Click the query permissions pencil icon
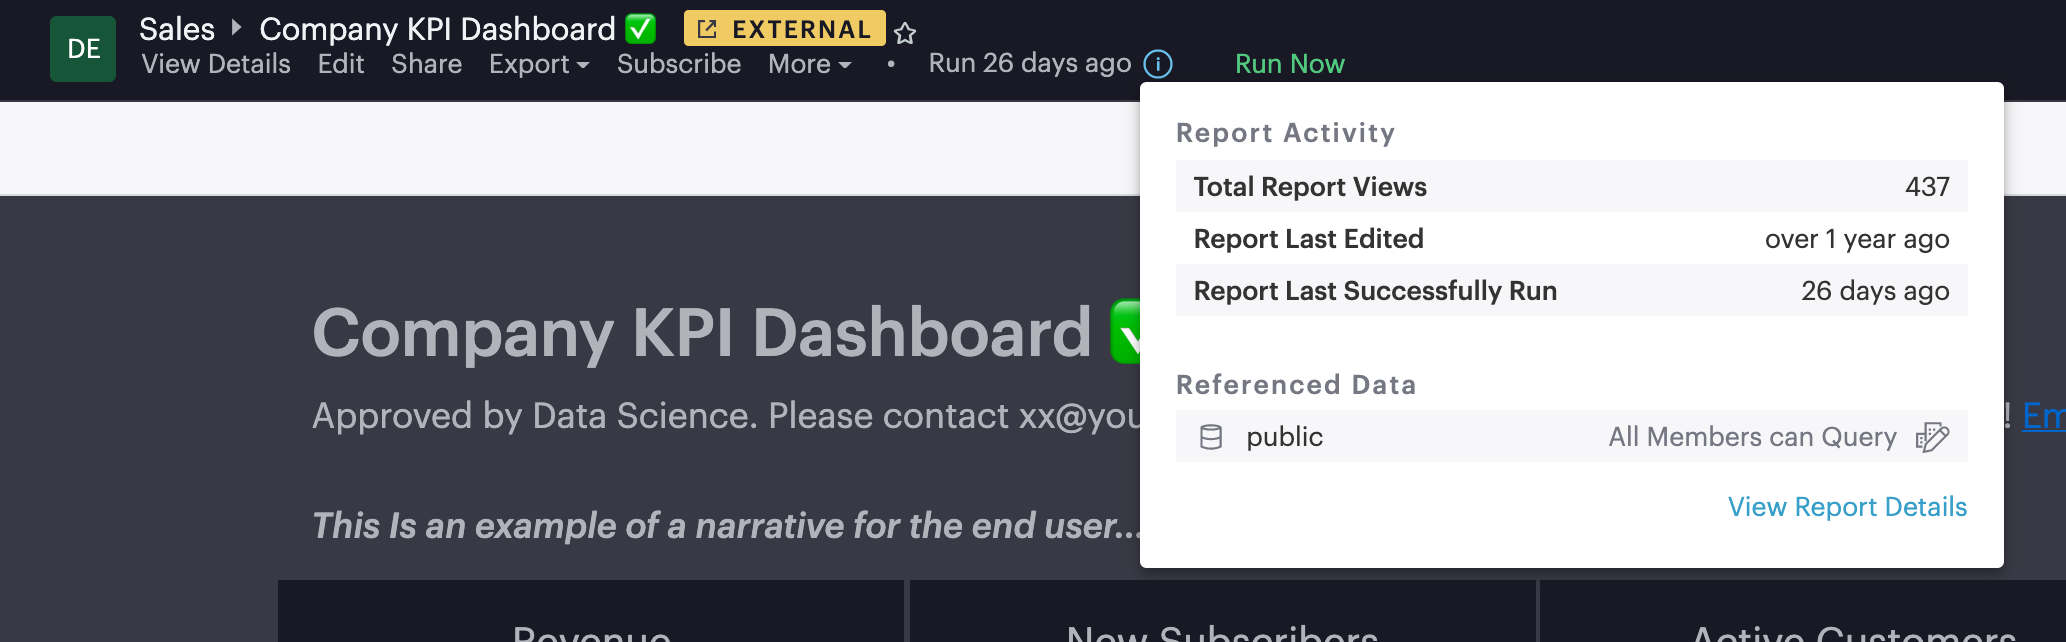 tap(1934, 437)
